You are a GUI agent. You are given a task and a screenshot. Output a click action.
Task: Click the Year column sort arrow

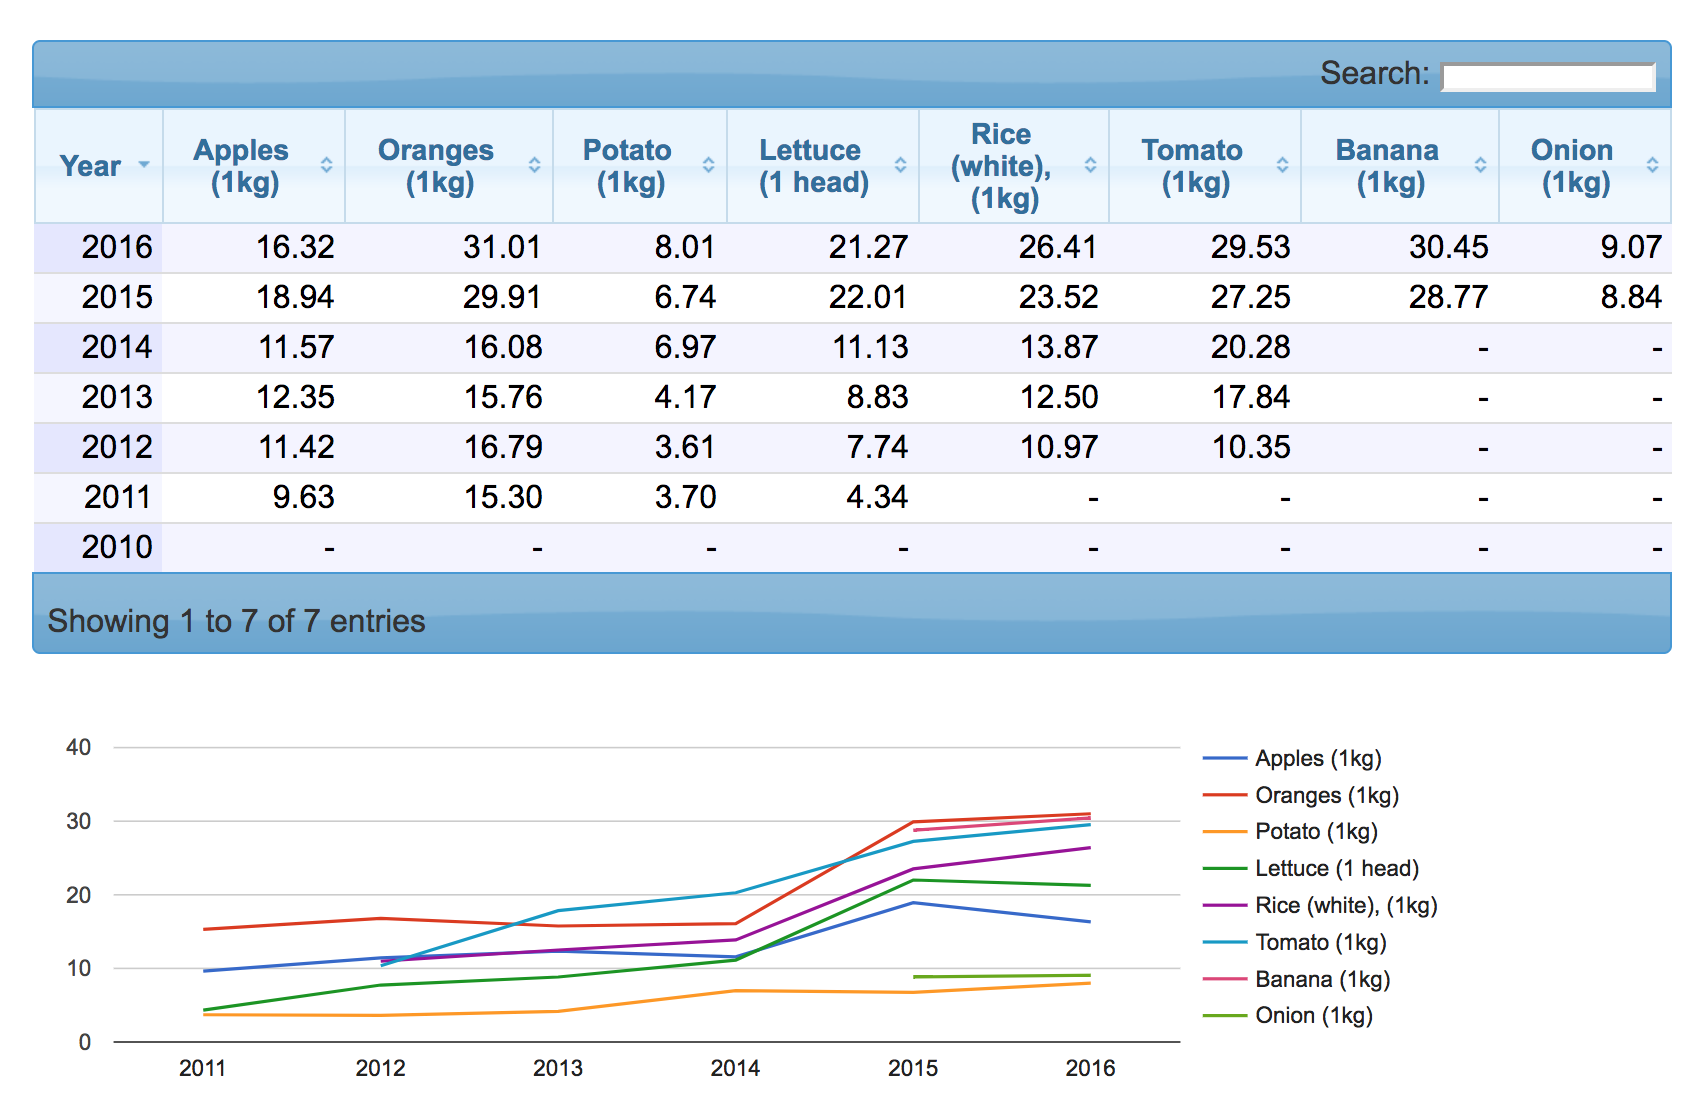(x=144, y=165)
